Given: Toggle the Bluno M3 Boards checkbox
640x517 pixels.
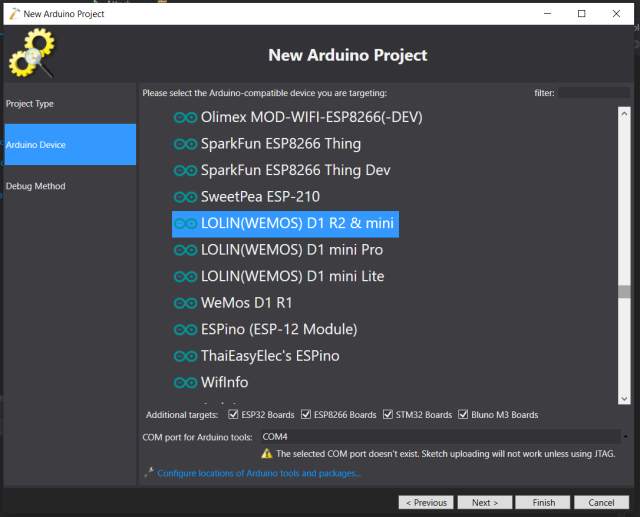Looking at the screenshot, I should pos(463,415).
